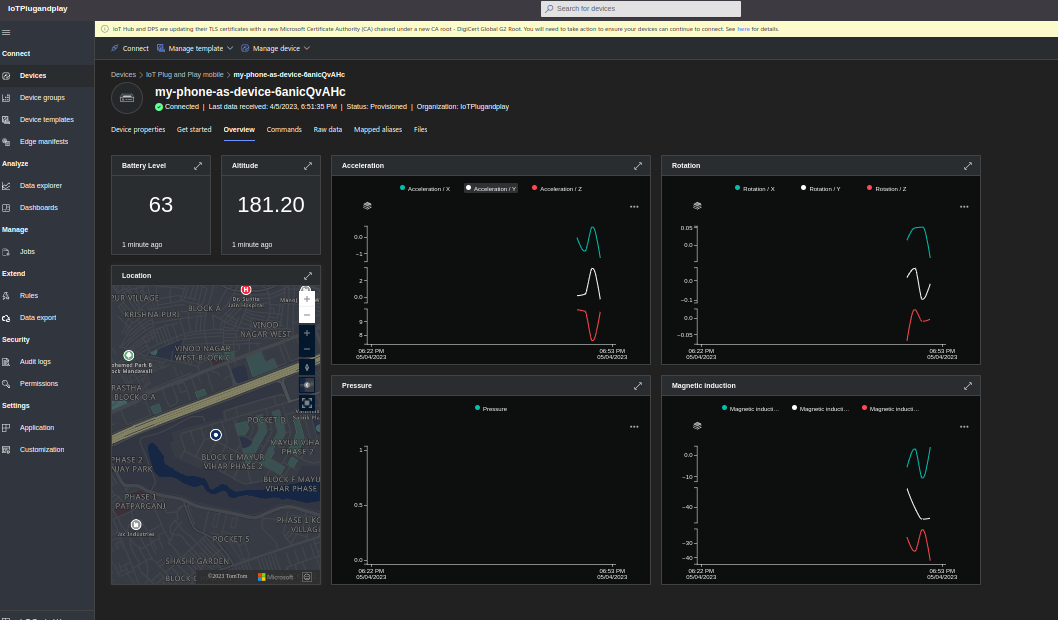The width and height of the screenshot is (1058, 620).
Task: Open the Rotation chart layers icon
Action: point(697,205)
